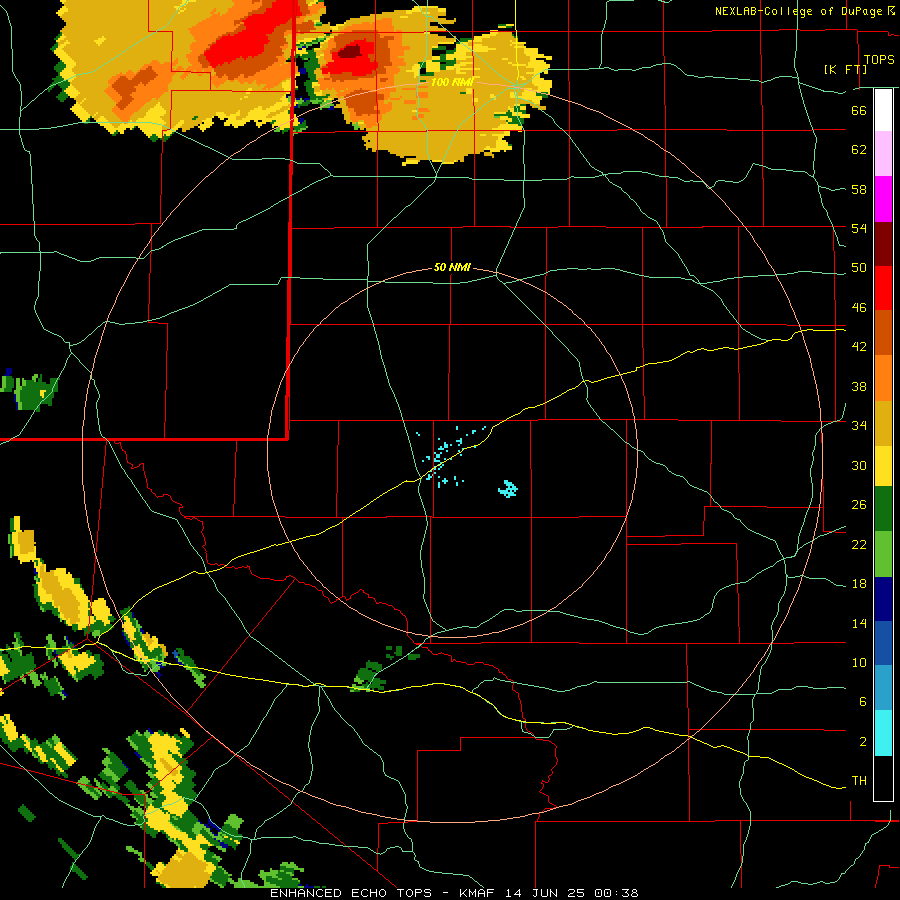900x900 pixels.
Task: Click the 22 legend value
Action: pos(859,545)
